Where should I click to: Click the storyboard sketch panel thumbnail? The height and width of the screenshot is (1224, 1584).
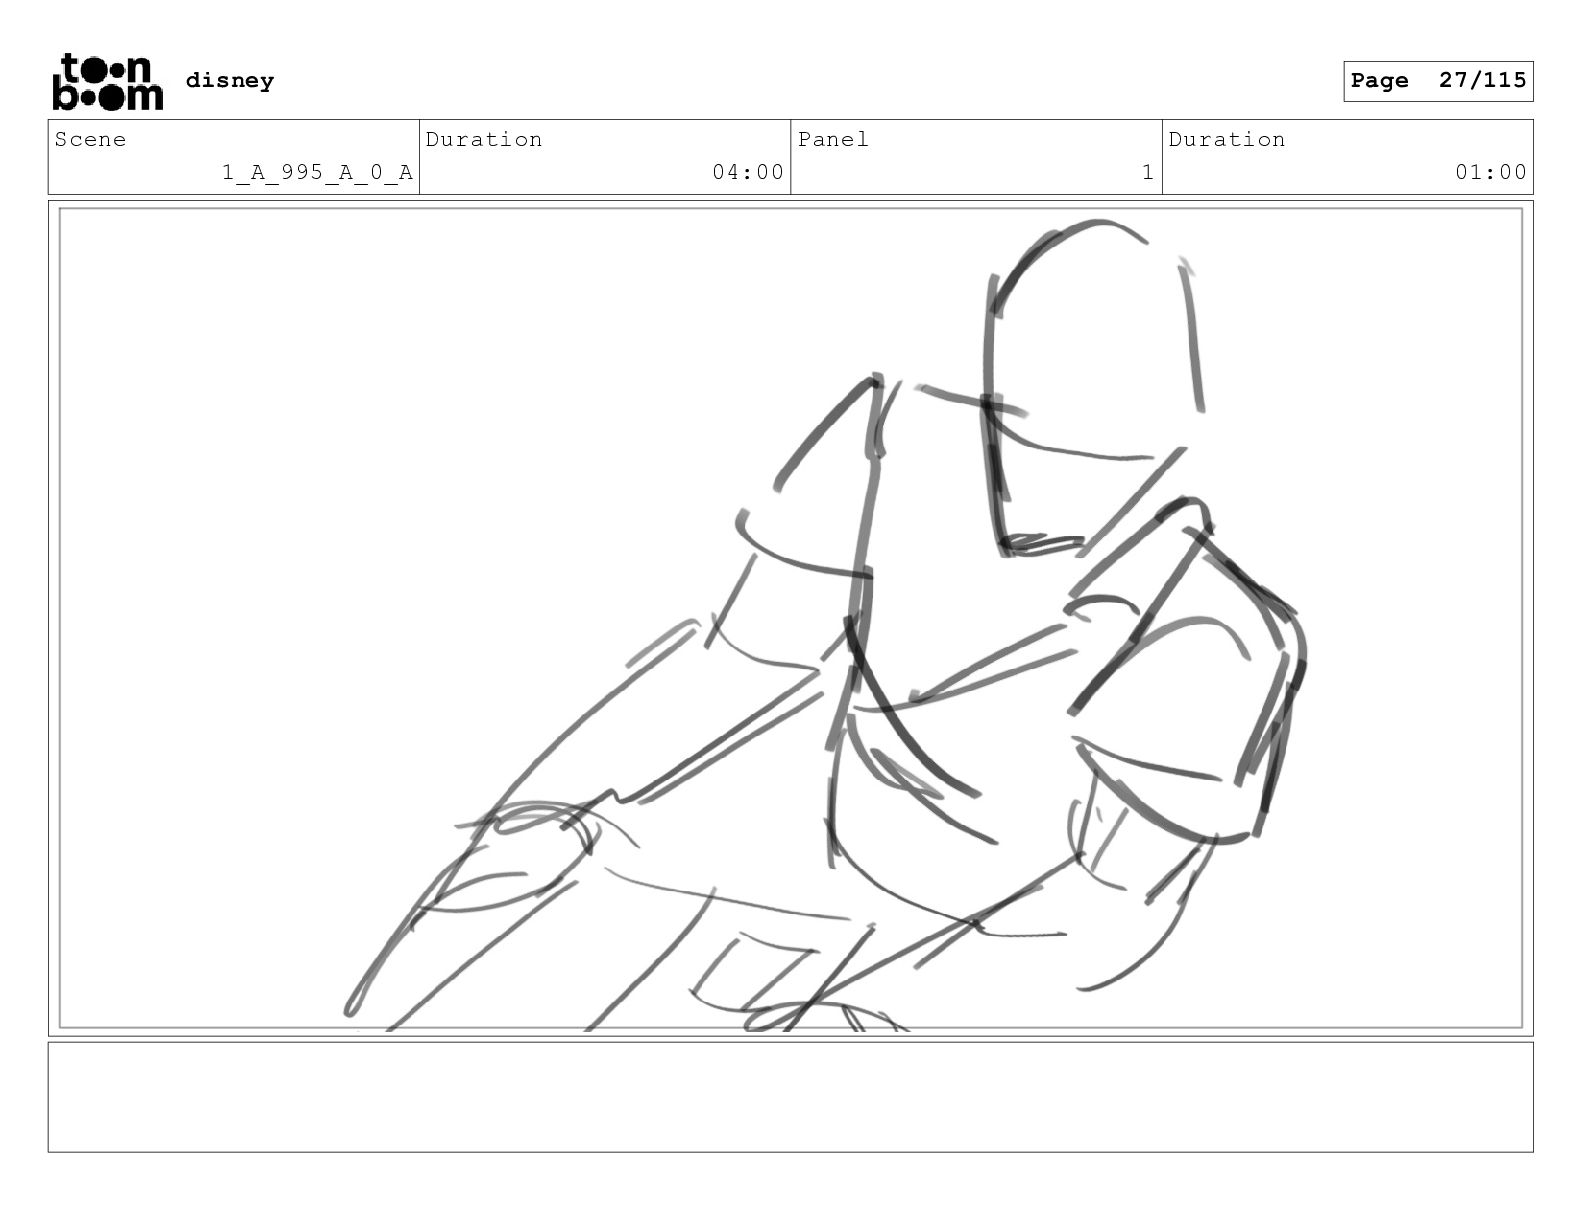point(791,618)
